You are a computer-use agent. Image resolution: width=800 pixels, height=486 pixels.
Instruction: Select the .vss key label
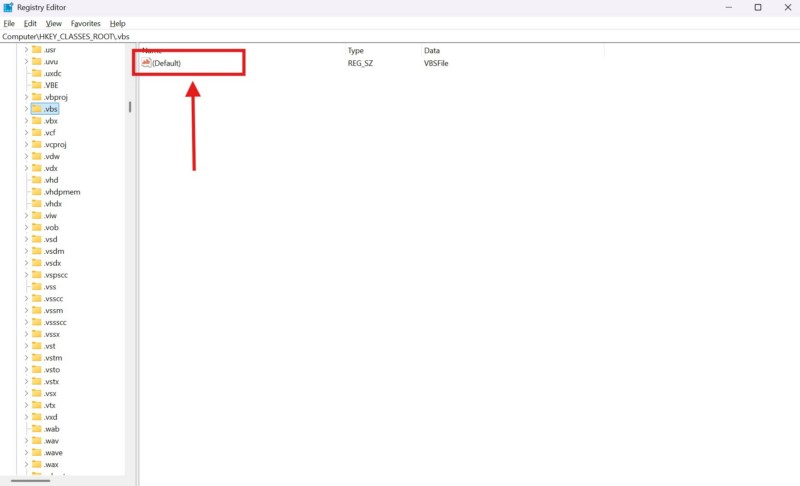coord(50,287)
